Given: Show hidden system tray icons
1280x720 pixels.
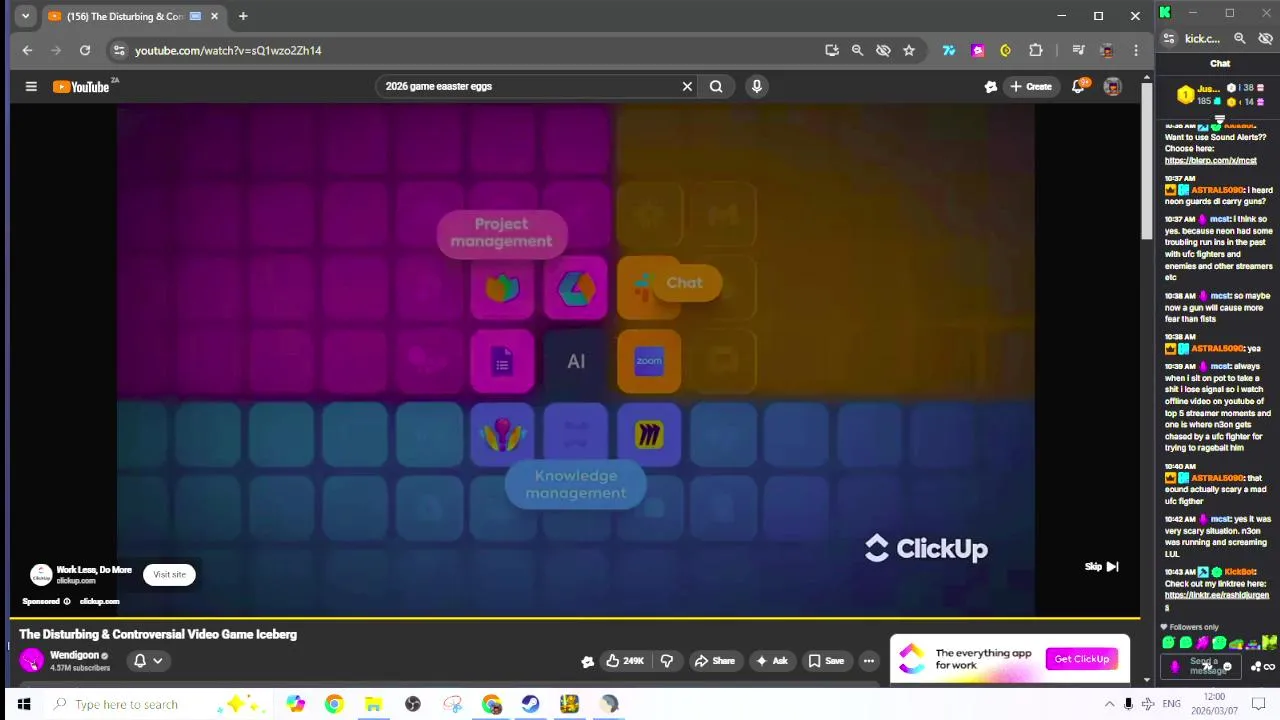Looking at the screenshot, I should pyautogui.click(x=1109, y=704).
